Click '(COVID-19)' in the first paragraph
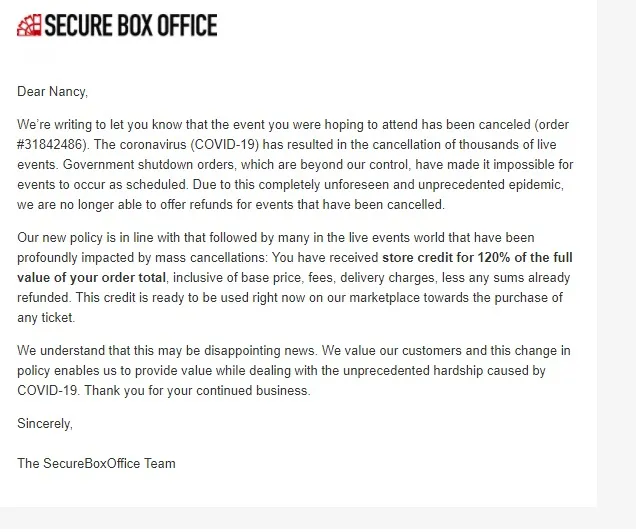This screenshot has height=532, width=636. coord(225,145)
